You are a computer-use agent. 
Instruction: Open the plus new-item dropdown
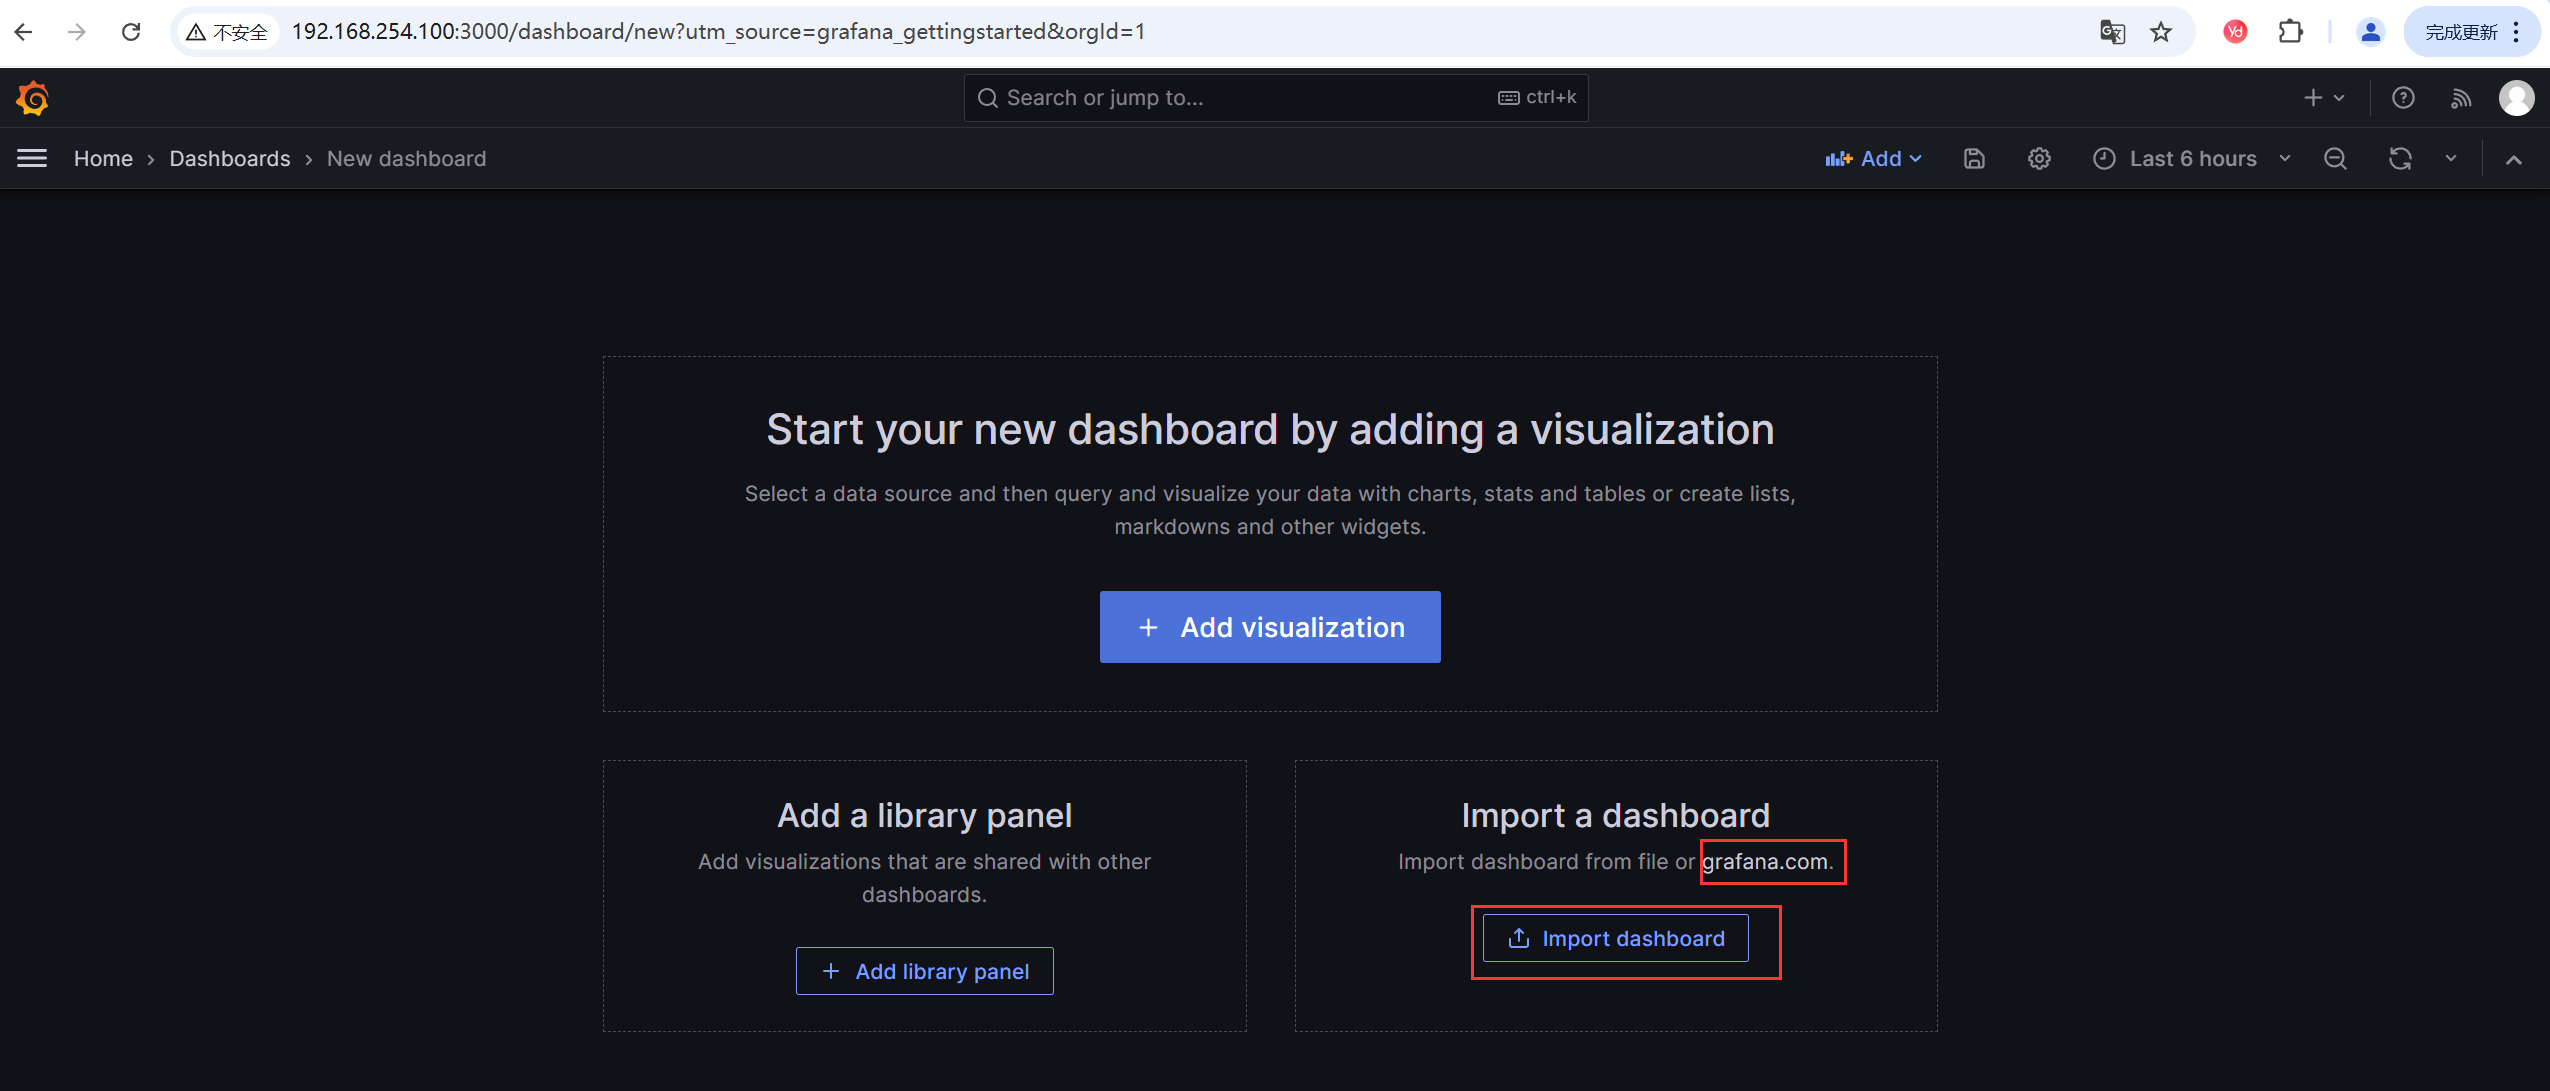pos(2324,98)
